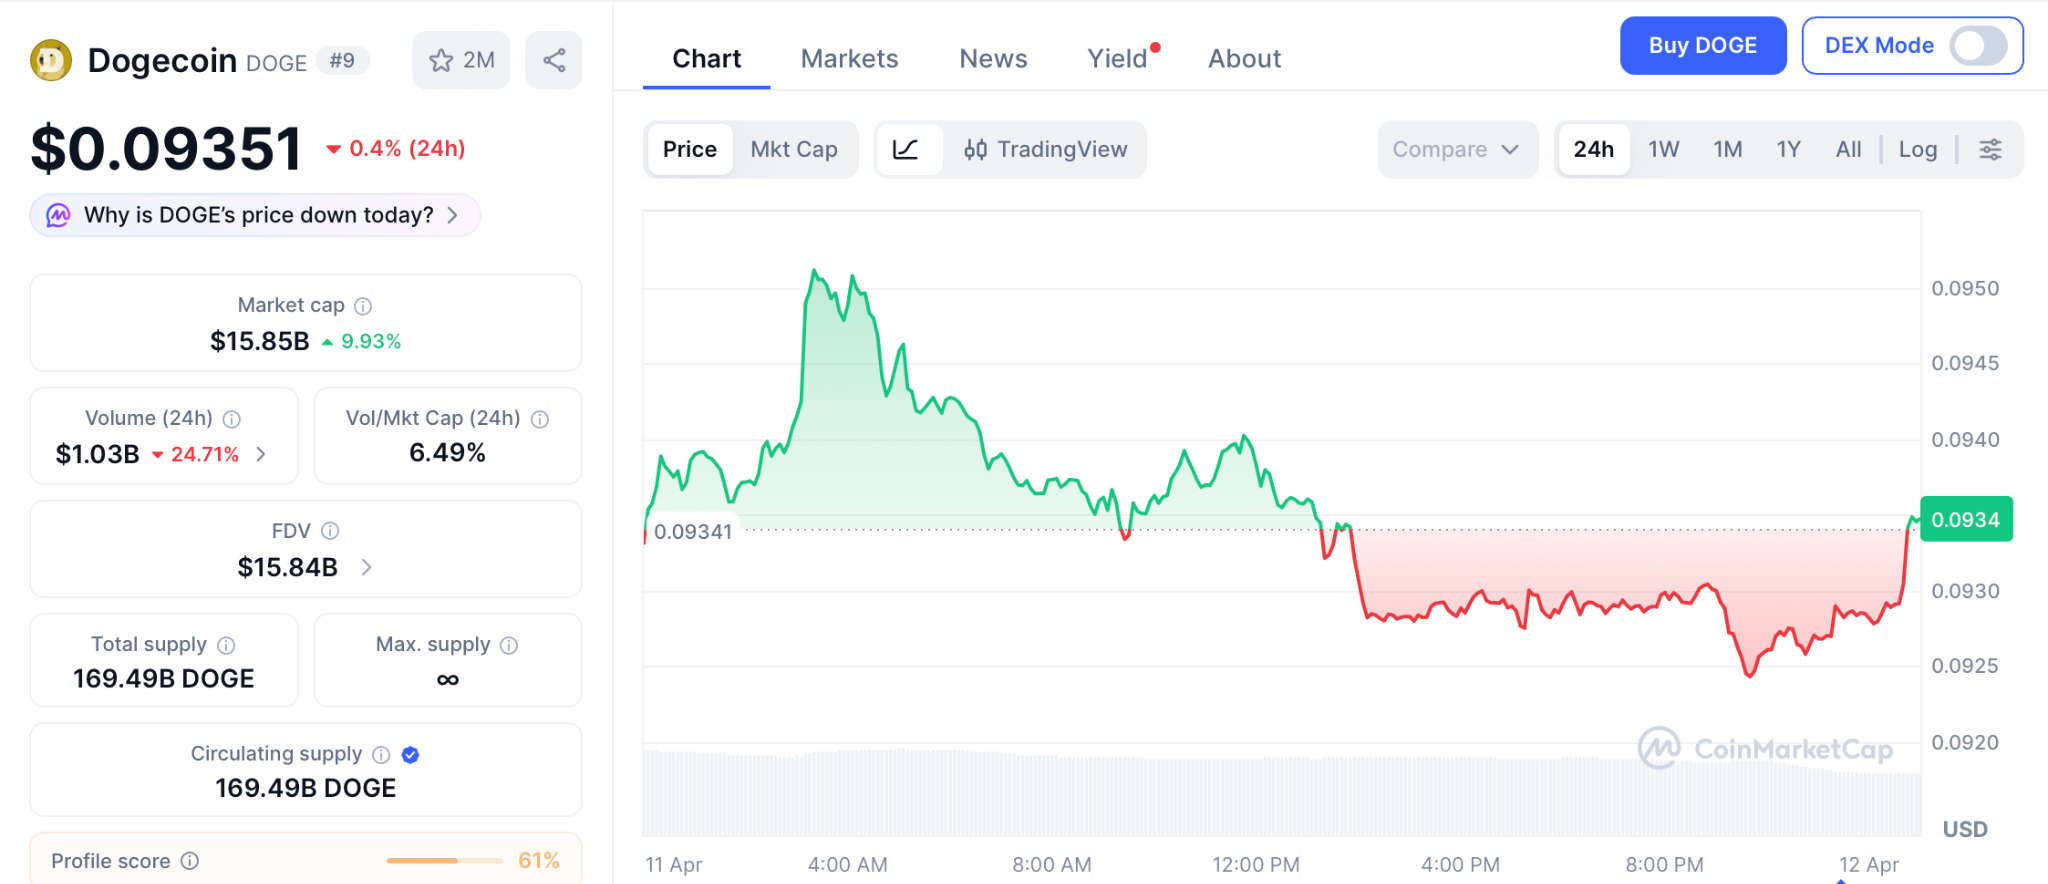Click the Buy DOGE button
The image size is (2048, 884).
coord(1702,46)
